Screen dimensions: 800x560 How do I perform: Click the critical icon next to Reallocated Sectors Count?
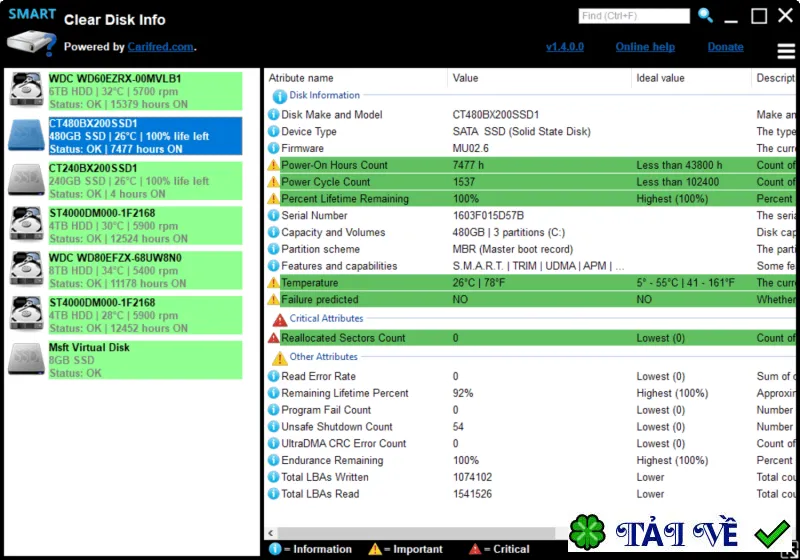[273, 338]
